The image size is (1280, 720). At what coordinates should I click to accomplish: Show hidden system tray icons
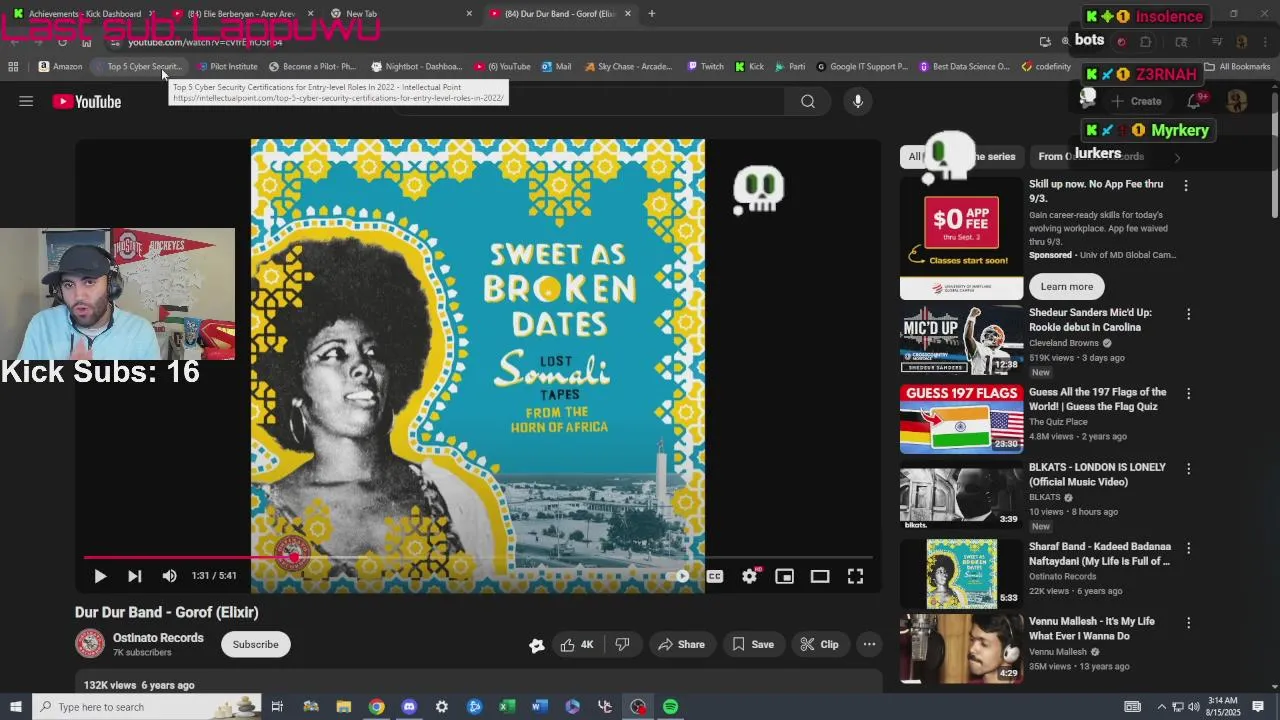coord(1161,707)
